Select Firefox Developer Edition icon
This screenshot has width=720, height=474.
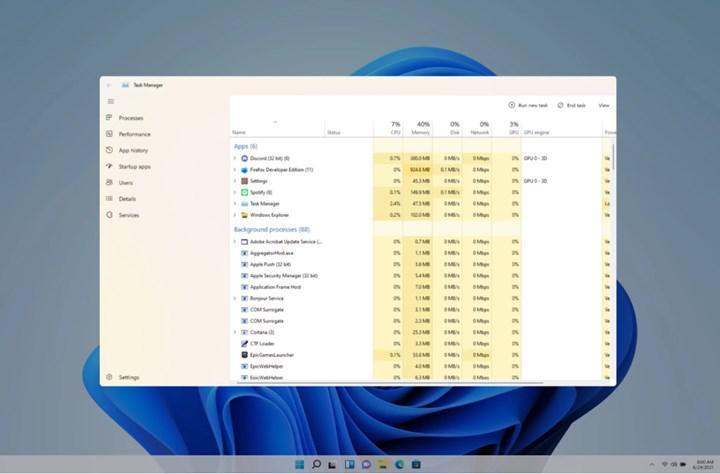point(244,169)
